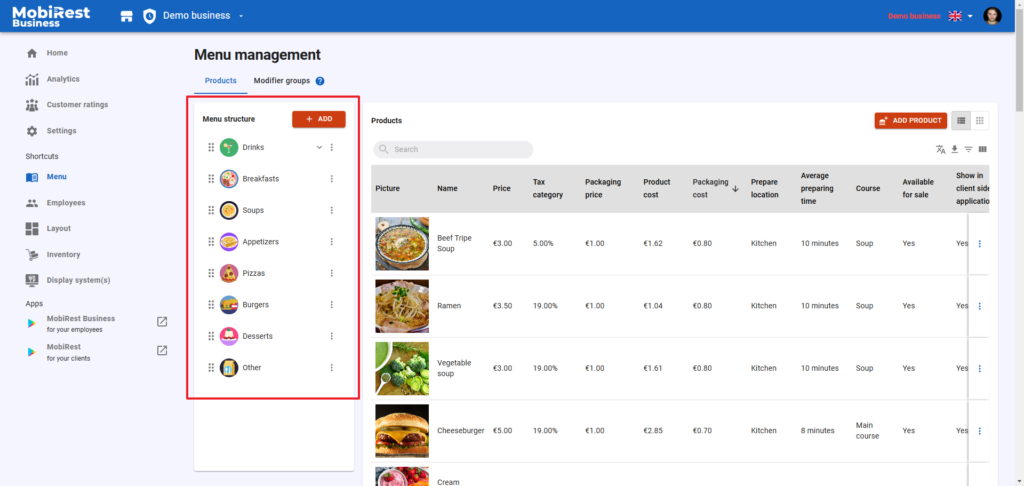Select the Burgers category
Image resolution: width=1024 pixels, height=486 pixels.
(x=256, y=304)
